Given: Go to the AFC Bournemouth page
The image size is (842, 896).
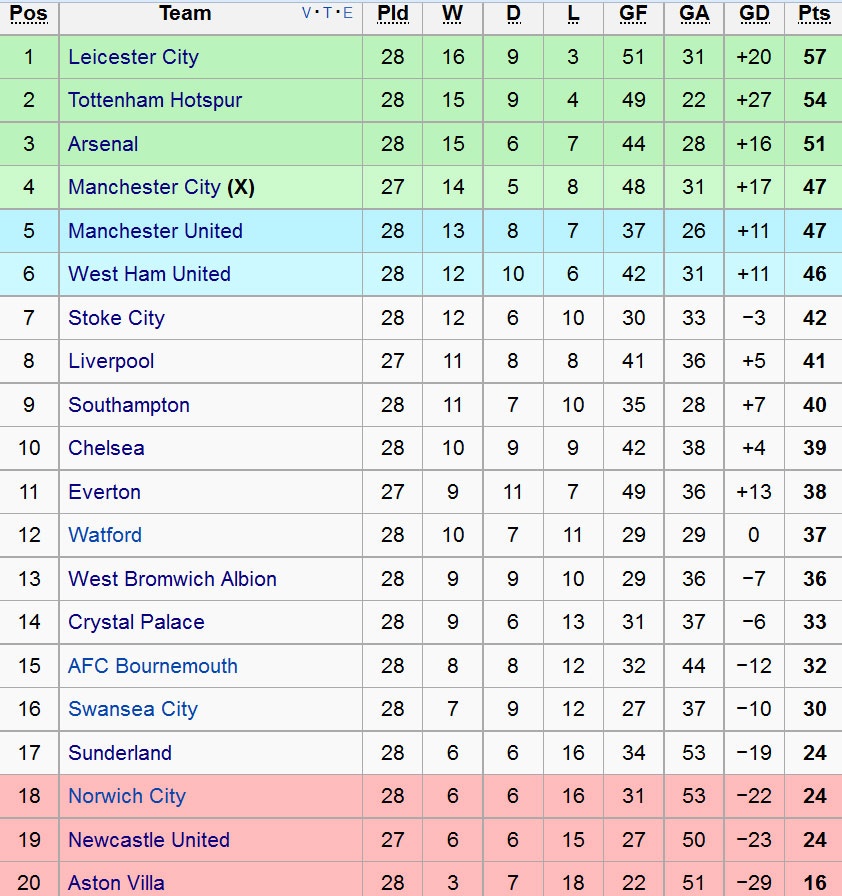Looking at the screenshot, I should click(153, 666).
